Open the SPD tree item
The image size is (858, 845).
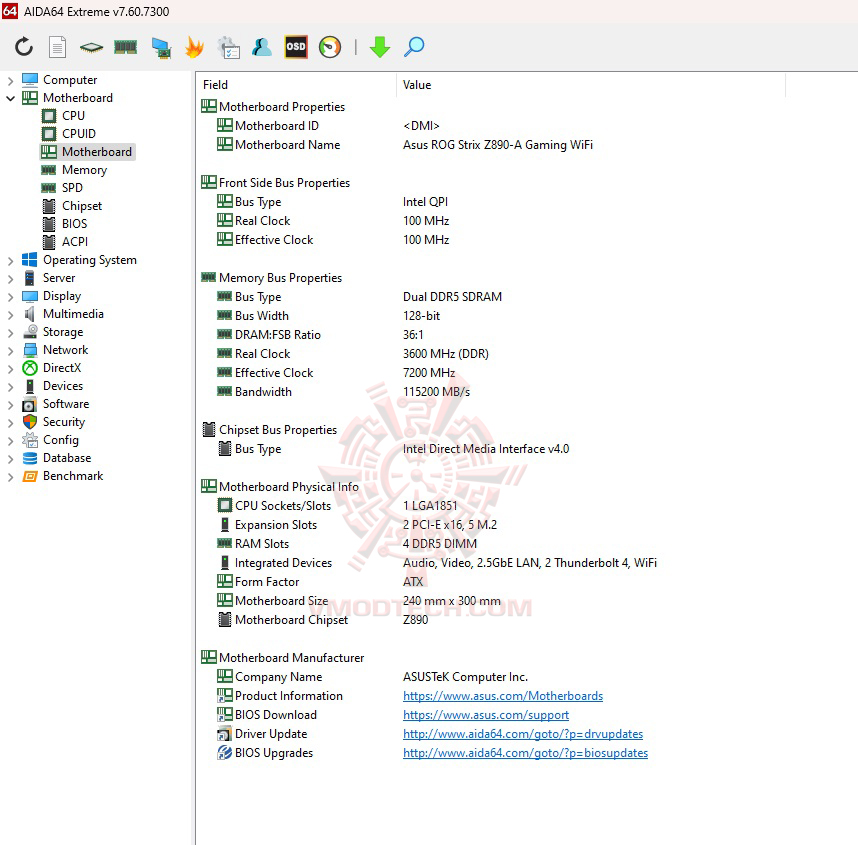72,188
